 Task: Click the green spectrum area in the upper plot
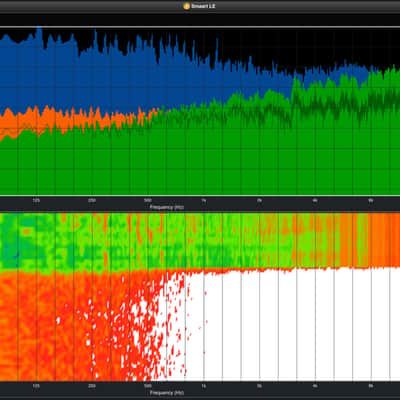200,160
